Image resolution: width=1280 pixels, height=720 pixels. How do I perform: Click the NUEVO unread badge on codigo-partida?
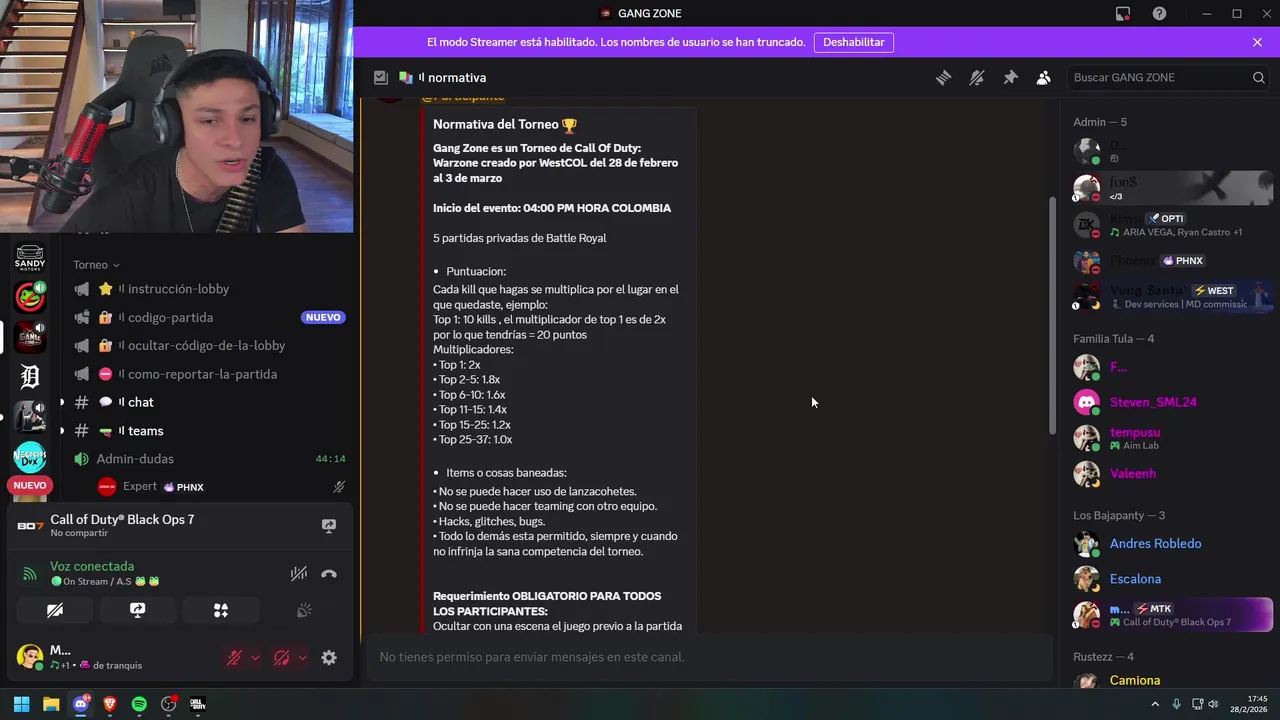(323, 317)
